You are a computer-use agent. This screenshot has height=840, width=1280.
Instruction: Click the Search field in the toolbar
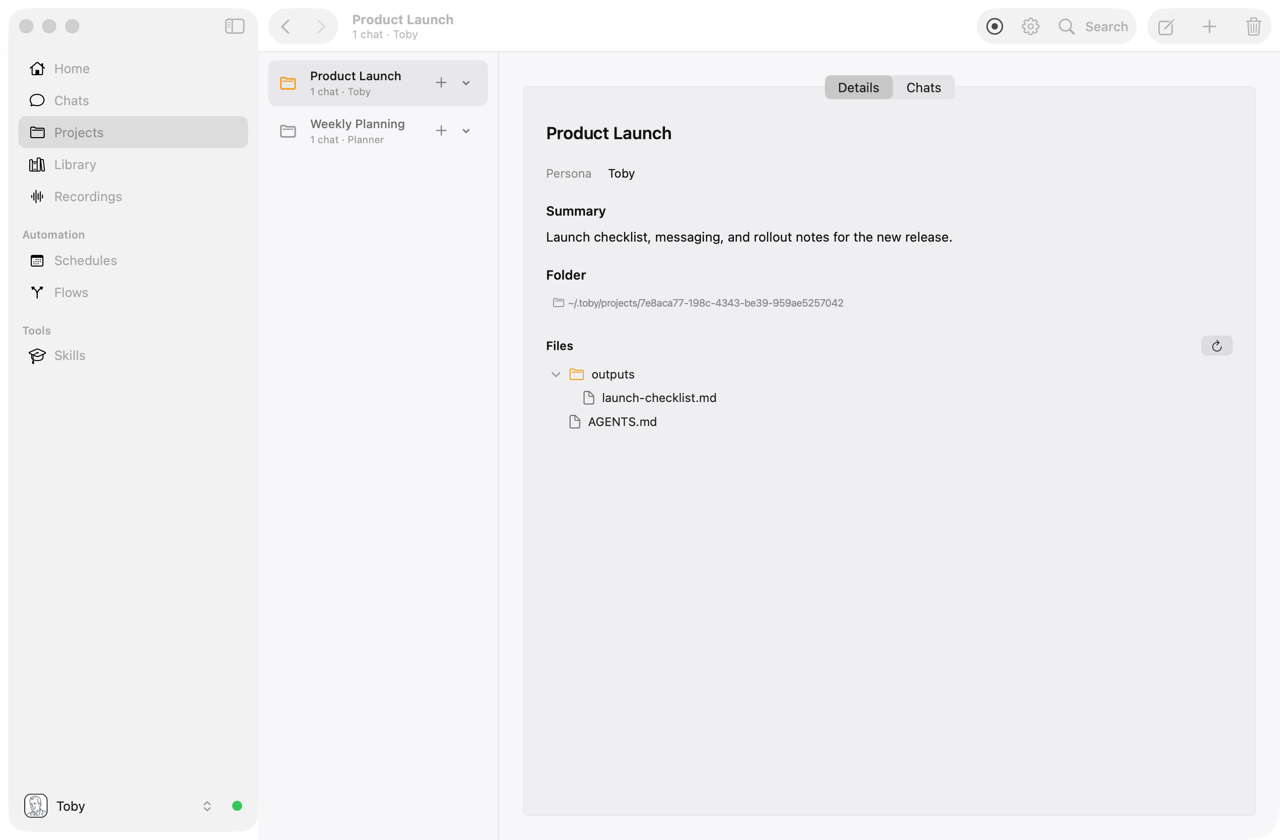[x=1093, y=27]
